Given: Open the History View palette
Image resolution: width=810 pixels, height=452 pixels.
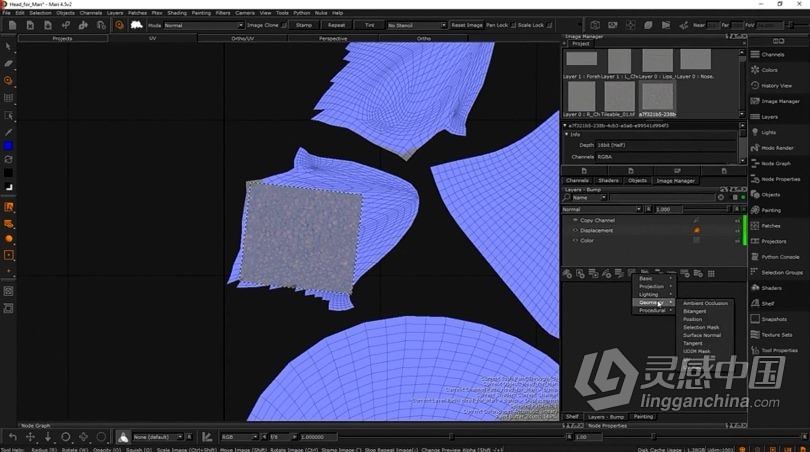Looking at the screenshot, I should [771, 86].
